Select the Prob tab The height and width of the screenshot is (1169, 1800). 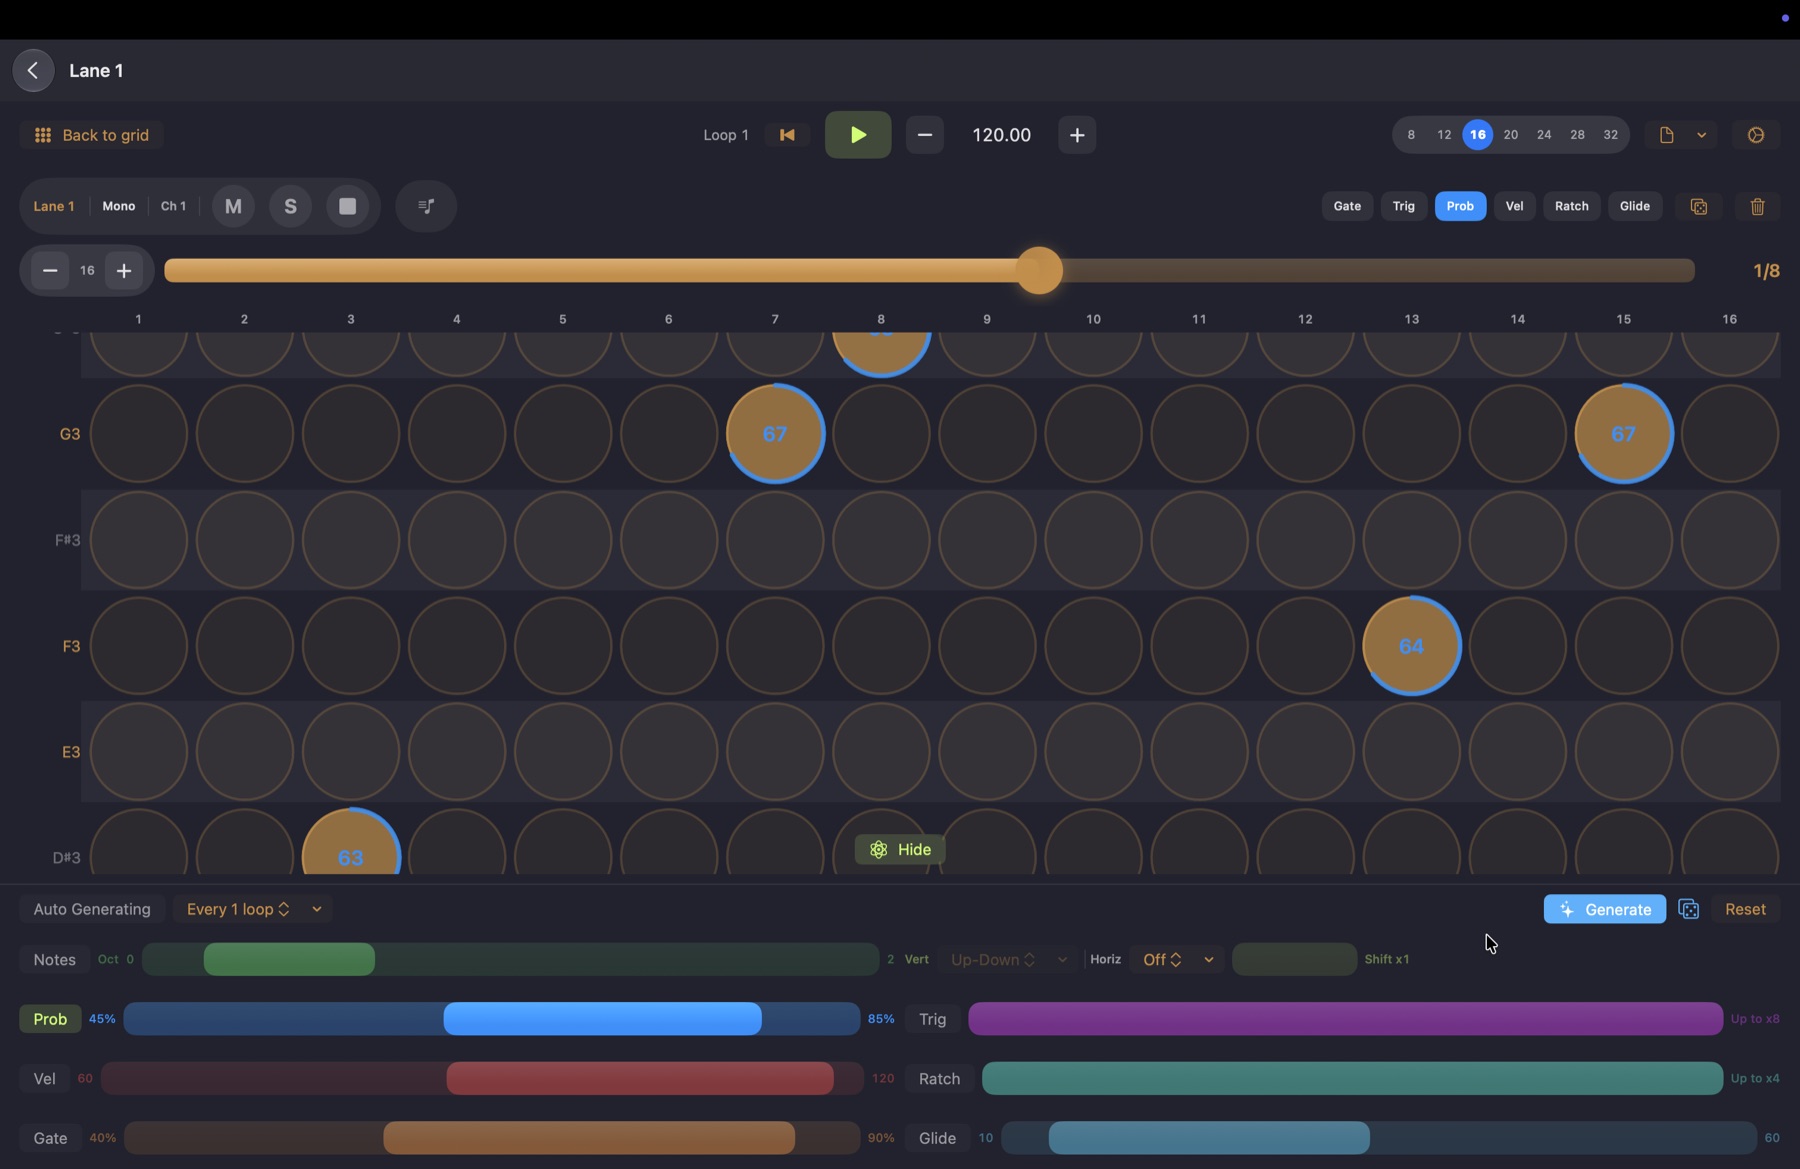click(1460, 206)
